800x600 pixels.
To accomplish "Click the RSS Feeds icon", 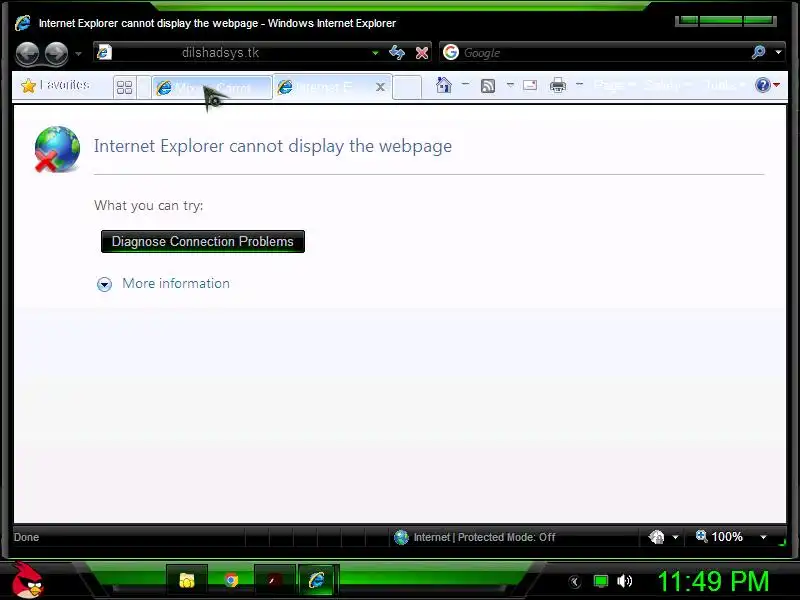I will [x=488, y=86].
